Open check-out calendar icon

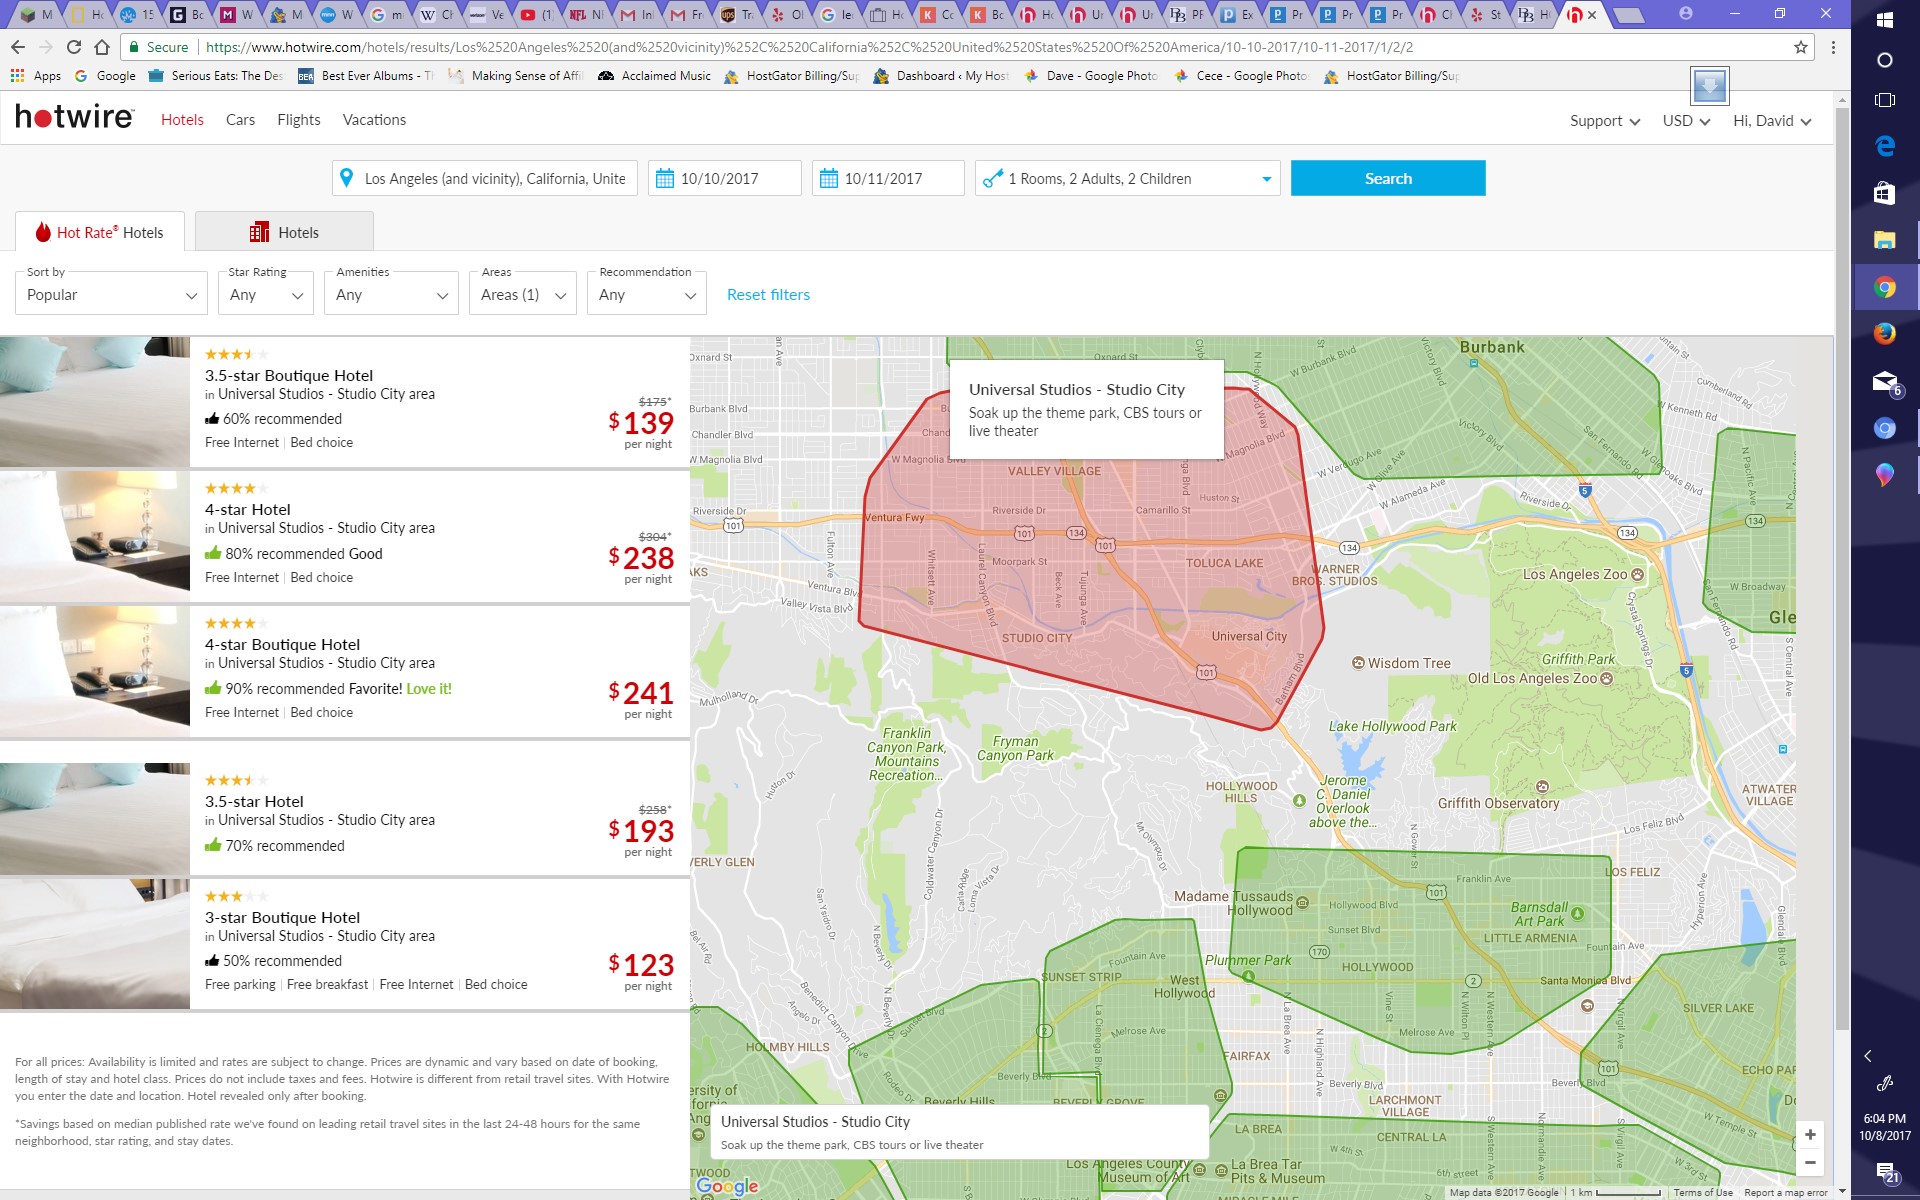[828, 178]
